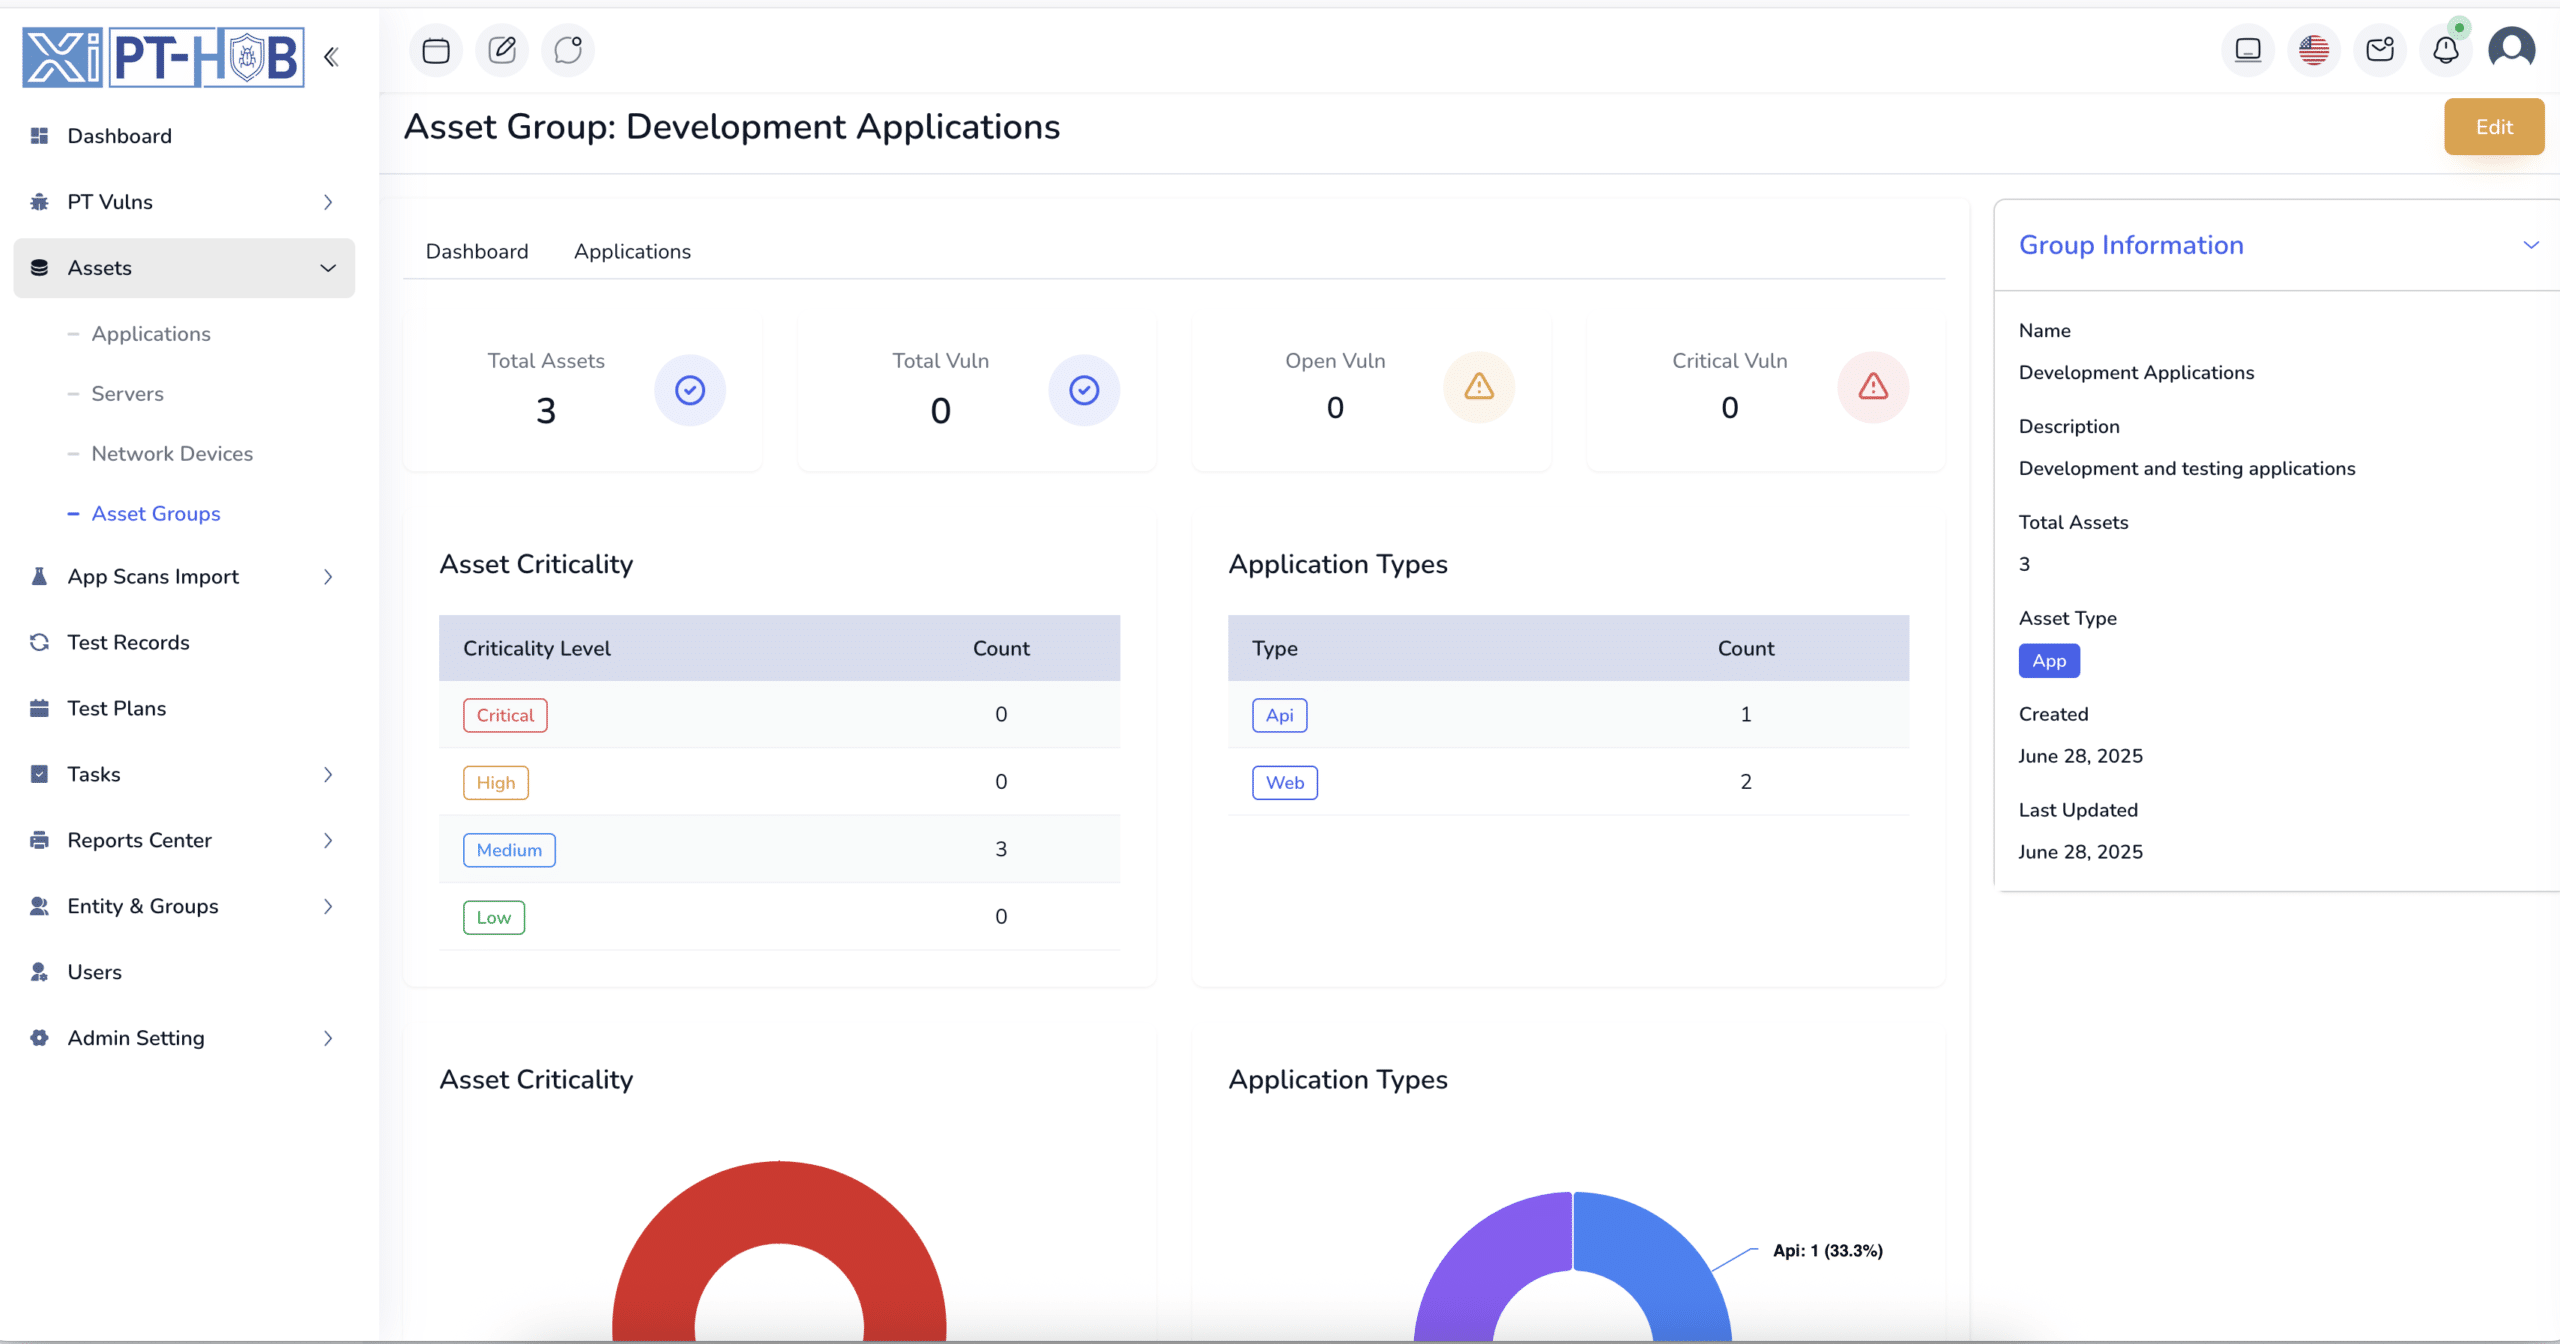
Task: Open Users page
Action: pyautogui.click(x=94, y=972)
